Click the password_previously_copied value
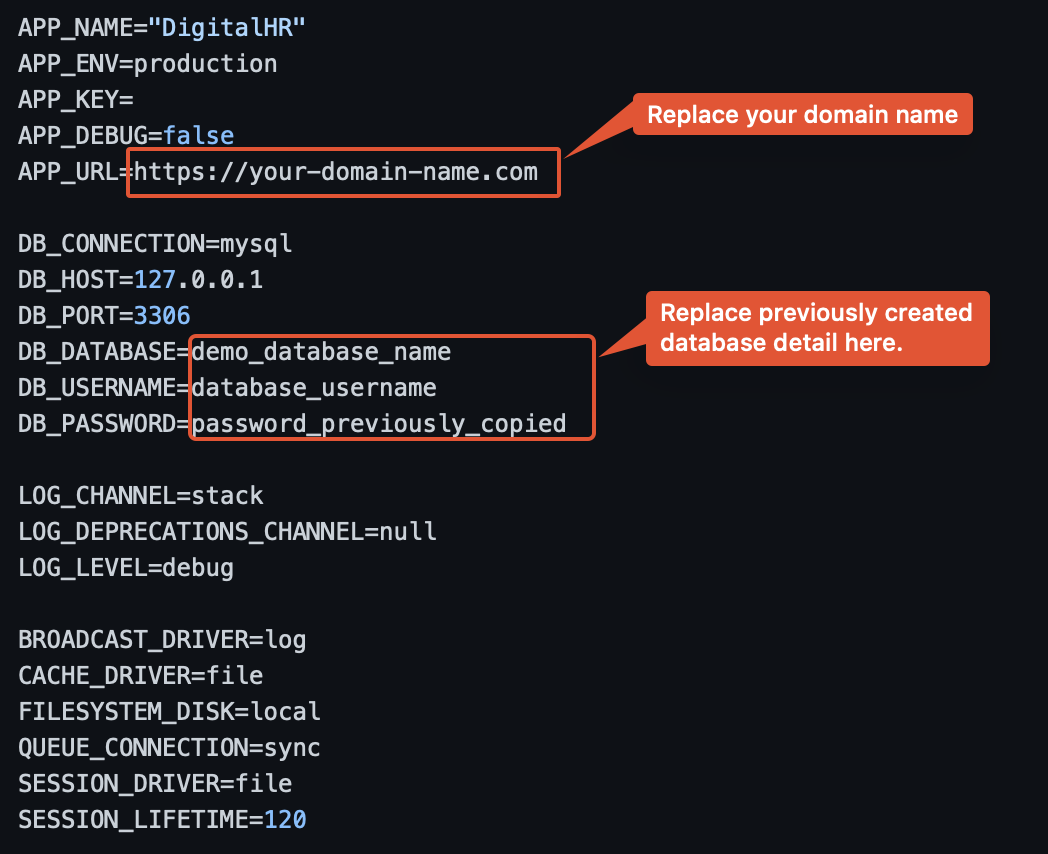 point(379,424)
